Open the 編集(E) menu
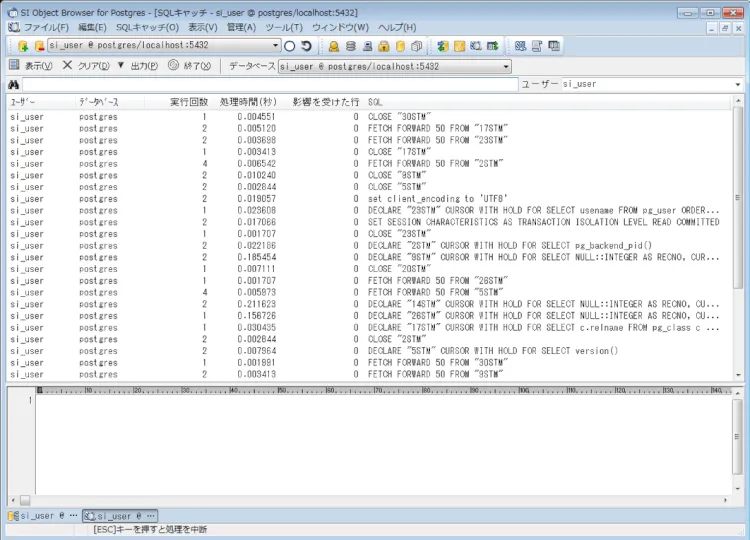The image size is (750, 540). (92, 27)
